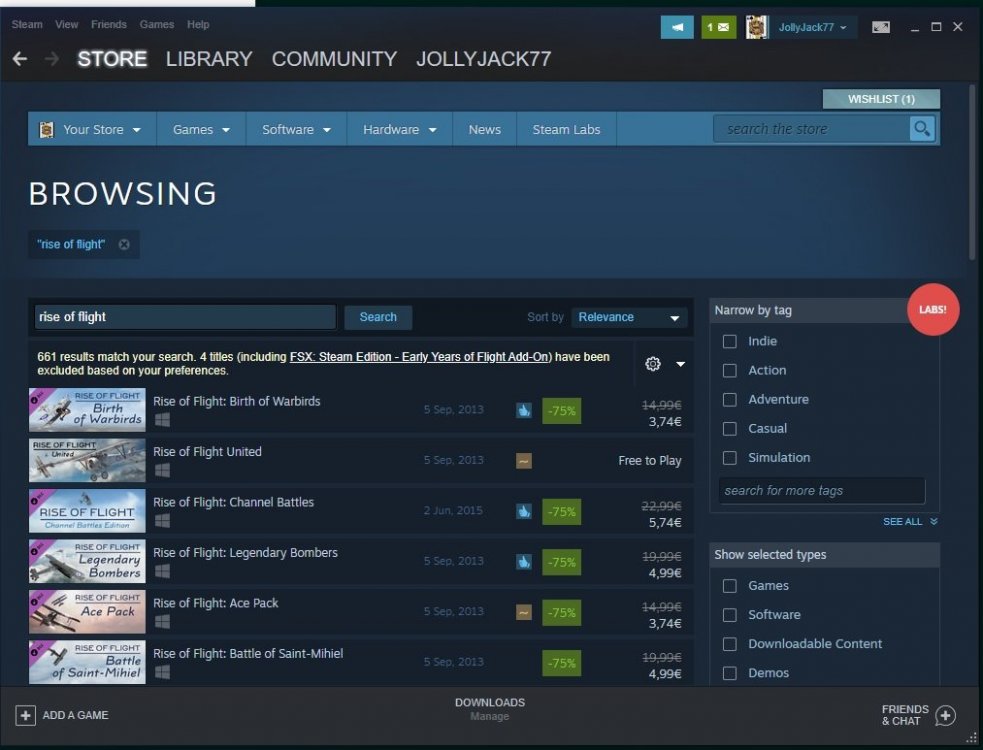Click the search preferences gear icon

[653, 364]
